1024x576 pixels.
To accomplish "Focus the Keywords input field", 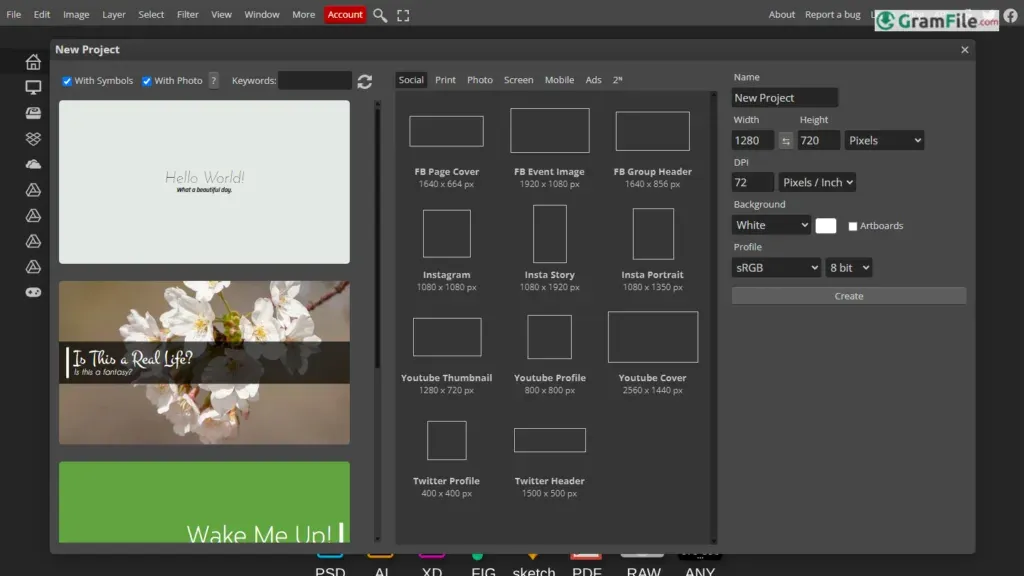I will [315, 81].
